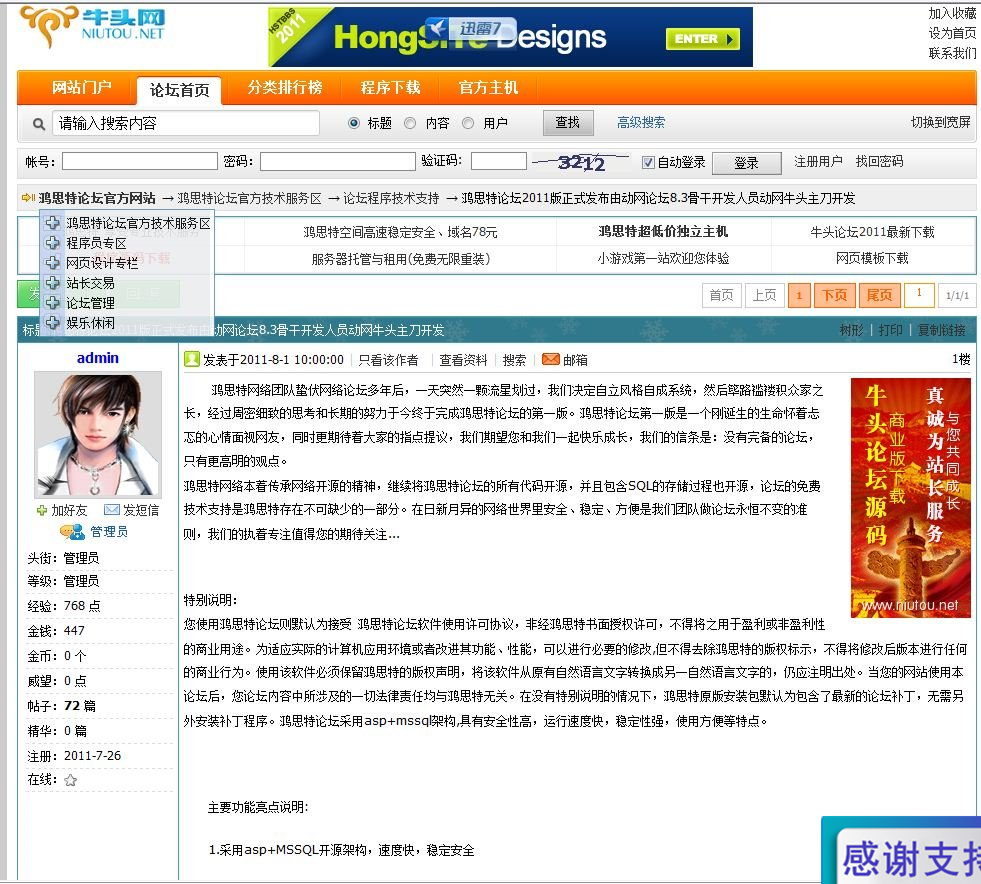Expand plus icon beside 网页设计专栏
Image resolution: width=981 pixels, height=884 pixels.
[53, 263]
